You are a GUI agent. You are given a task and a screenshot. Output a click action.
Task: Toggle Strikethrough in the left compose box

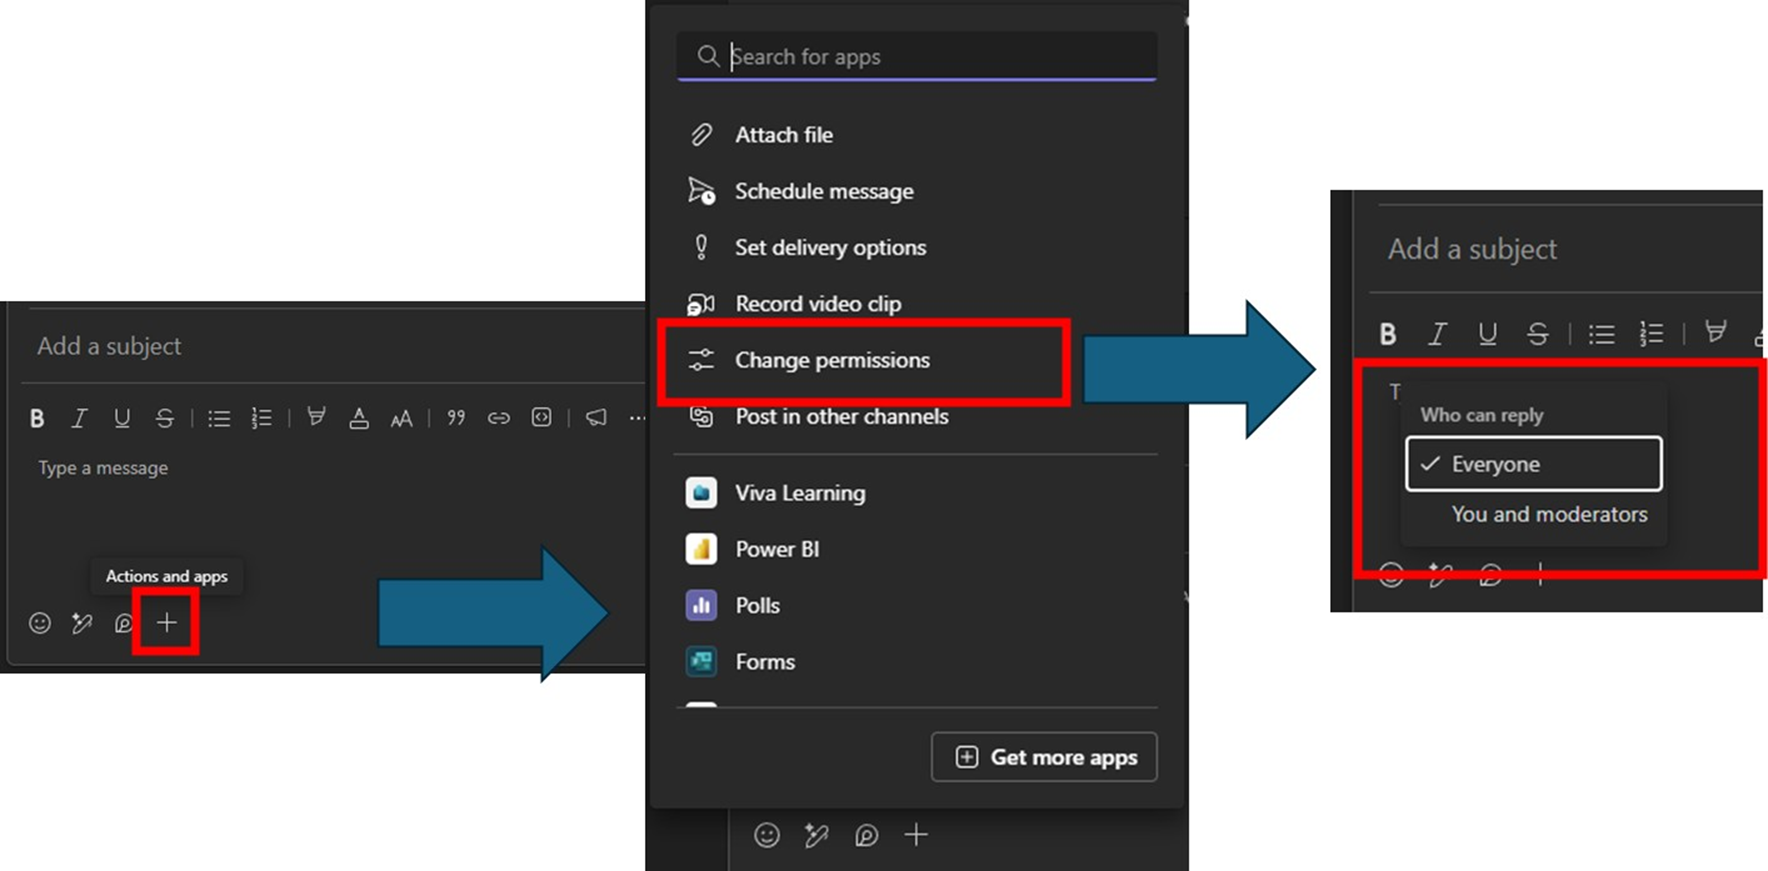pyautogui.click(x=165, y=418)
